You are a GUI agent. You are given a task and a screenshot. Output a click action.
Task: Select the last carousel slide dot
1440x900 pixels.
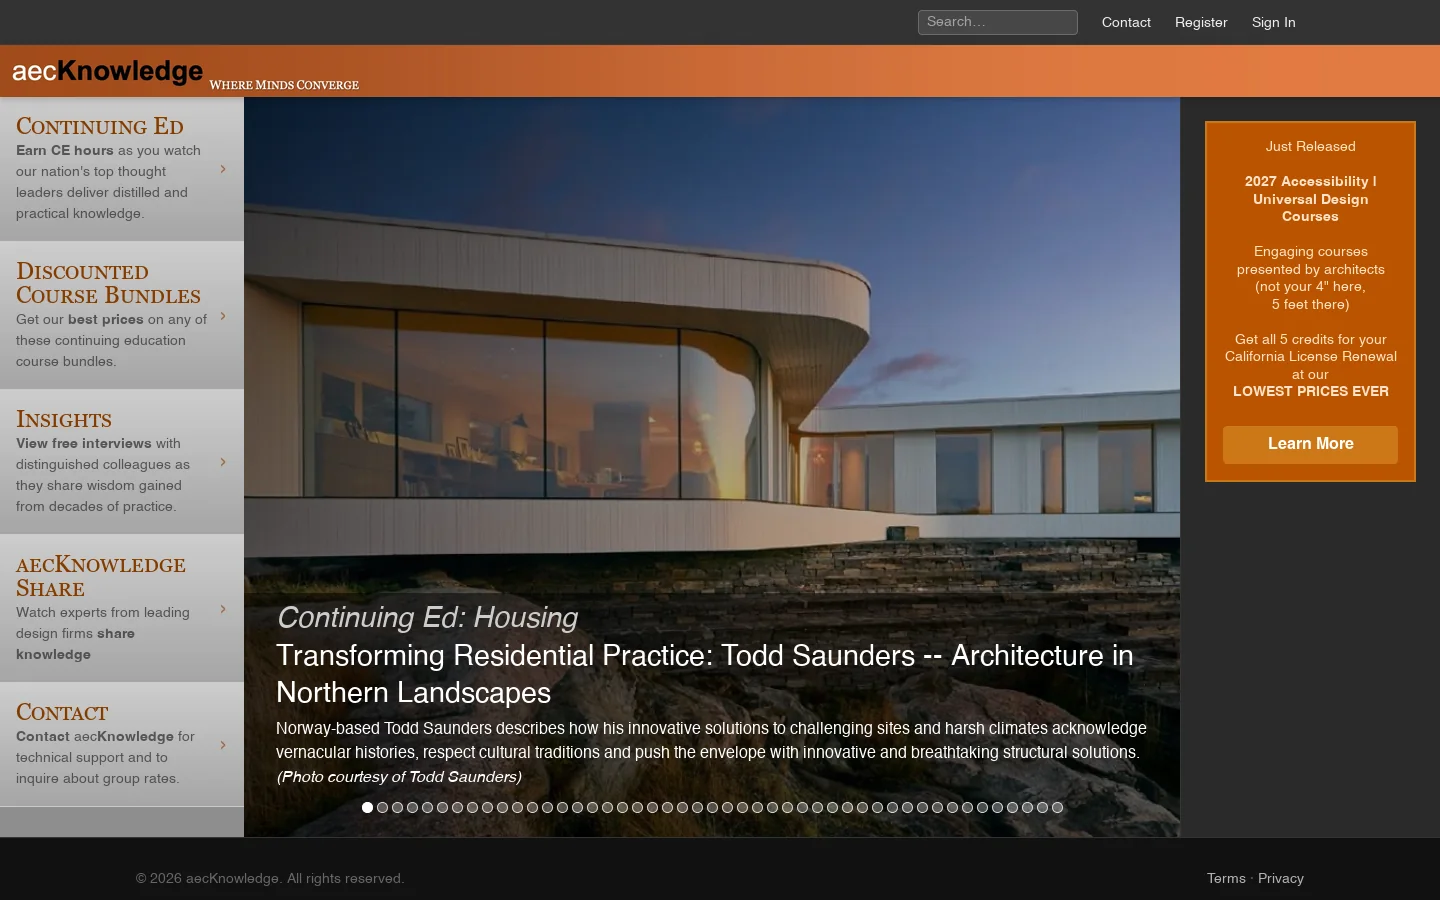pyautogui.click(x=1057, y=807)
